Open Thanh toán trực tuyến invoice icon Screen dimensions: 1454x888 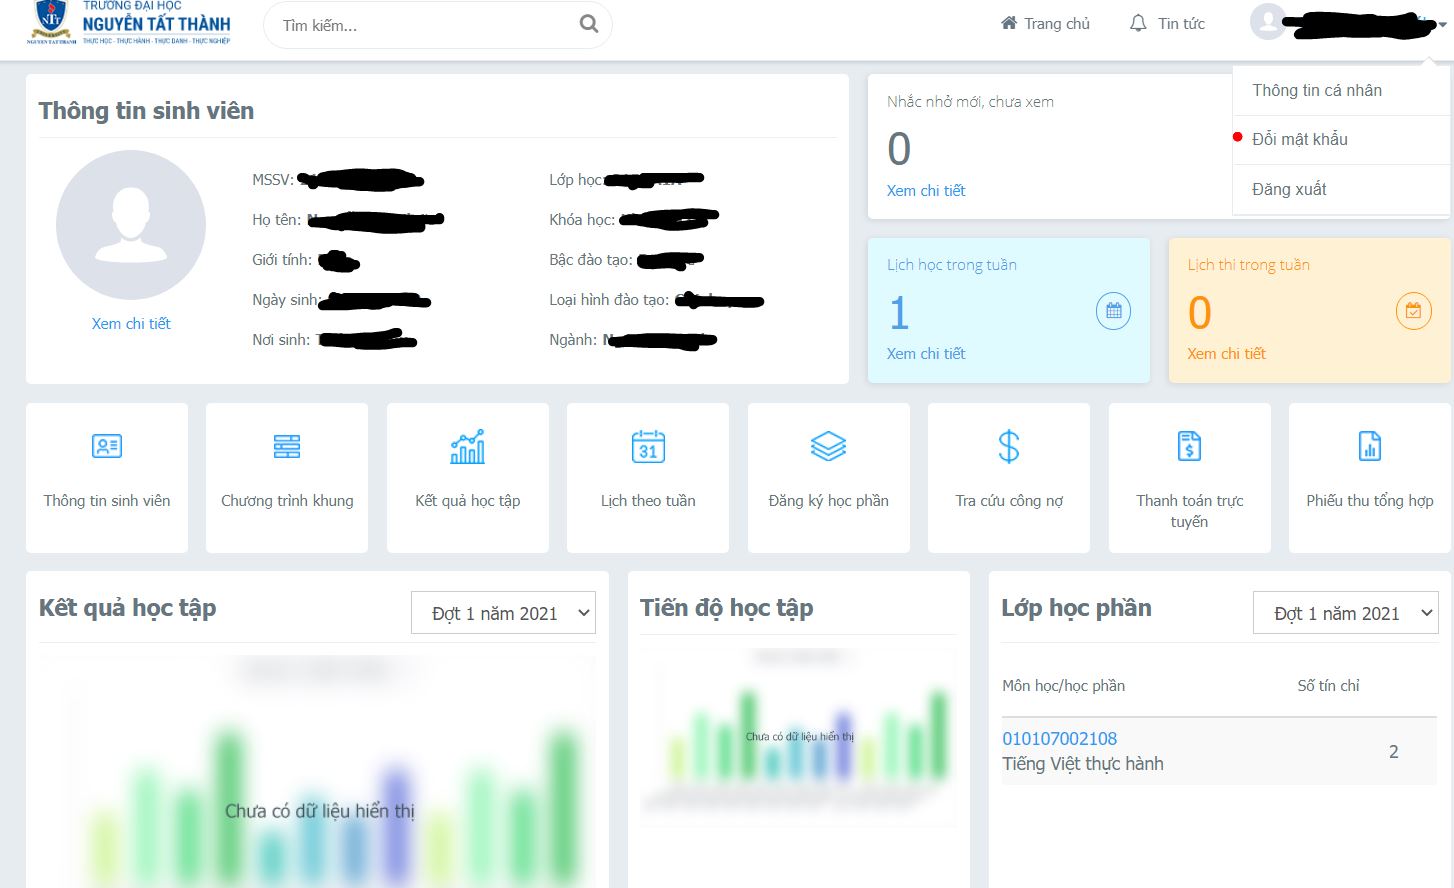tap(1189, 446)
